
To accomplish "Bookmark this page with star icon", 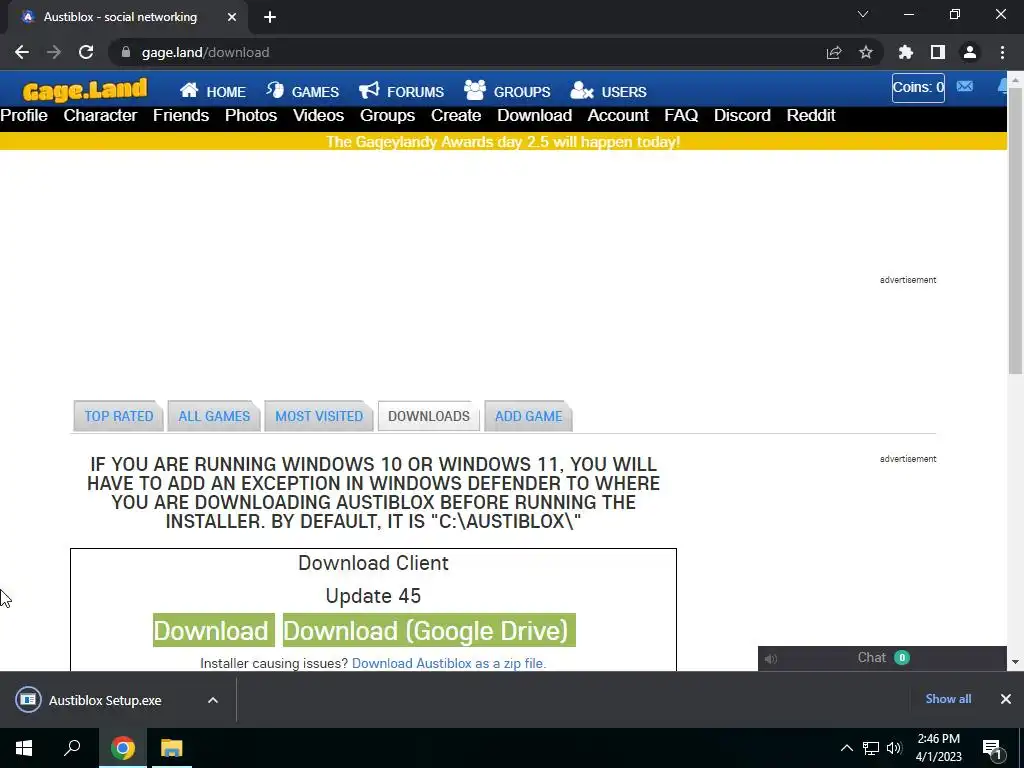I will pos(866,52).
